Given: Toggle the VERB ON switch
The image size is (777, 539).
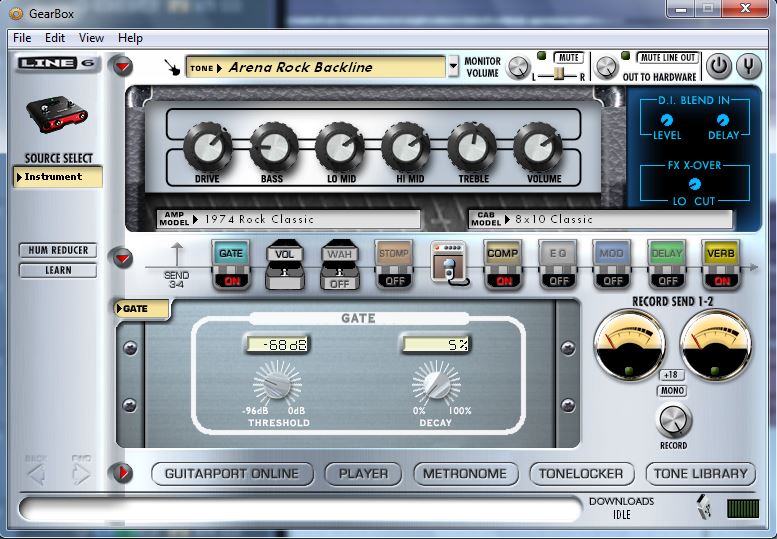Looking at the screenshot, I should pyautogui.click(x=722, y=281).
